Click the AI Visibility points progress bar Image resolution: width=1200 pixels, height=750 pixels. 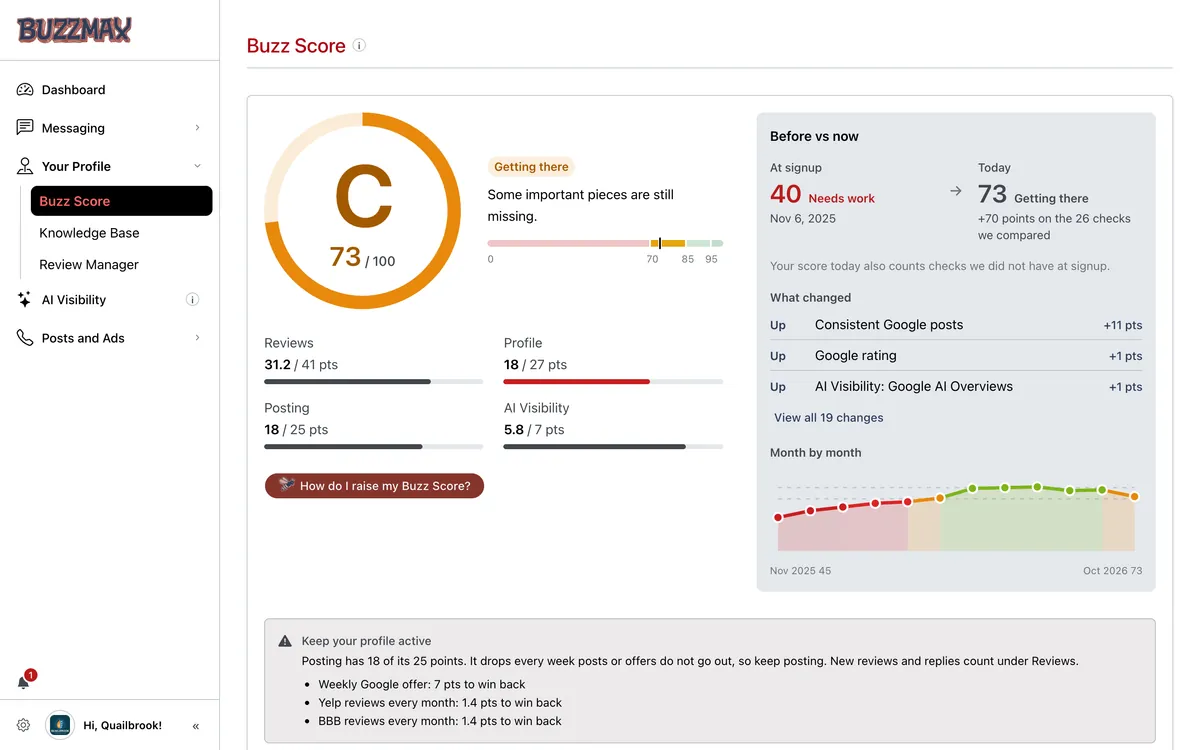click(x=613, y=446)
